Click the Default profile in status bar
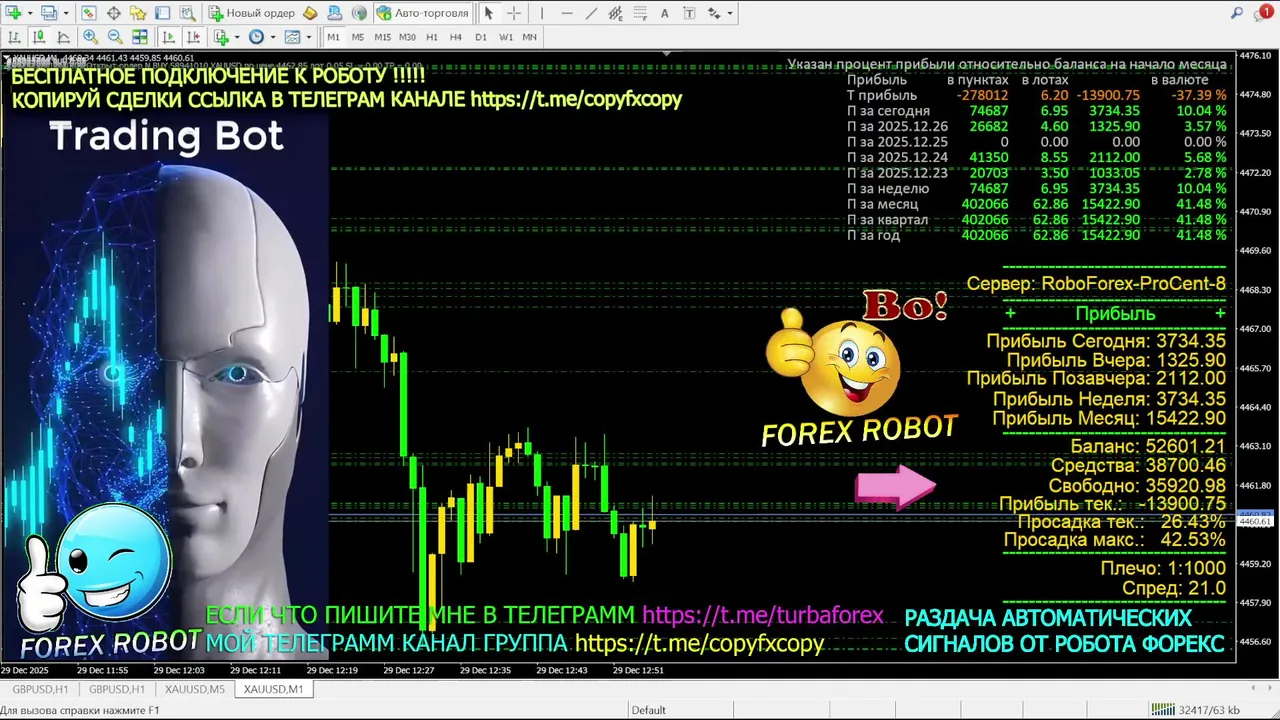This screenshot has height=720, width=1280. (648, 710)
